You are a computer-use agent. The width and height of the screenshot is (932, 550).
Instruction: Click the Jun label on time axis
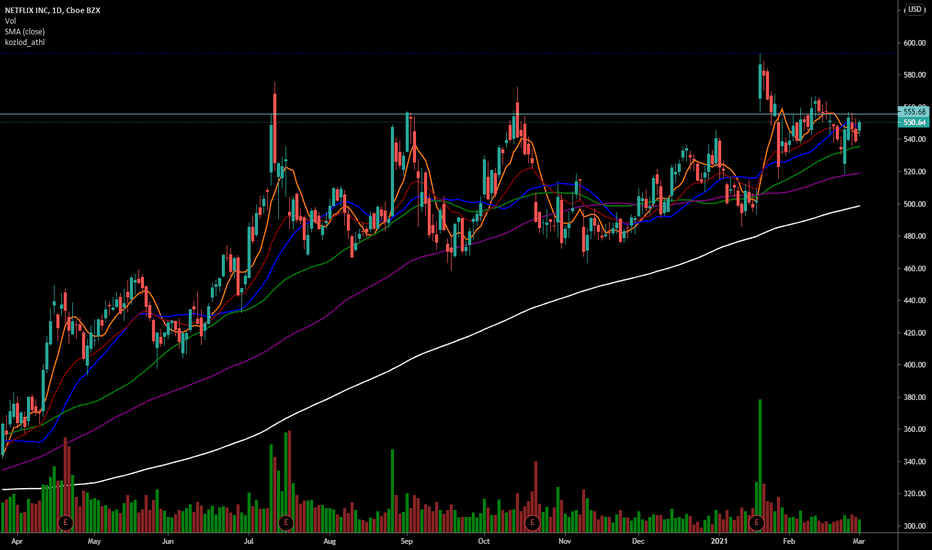(x=168, y=542)
